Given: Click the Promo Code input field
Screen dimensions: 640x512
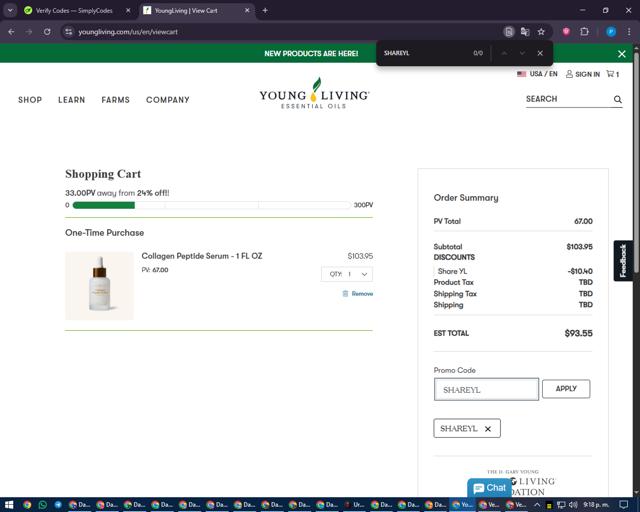Looking at the screenshot, I should pos(486,390).
